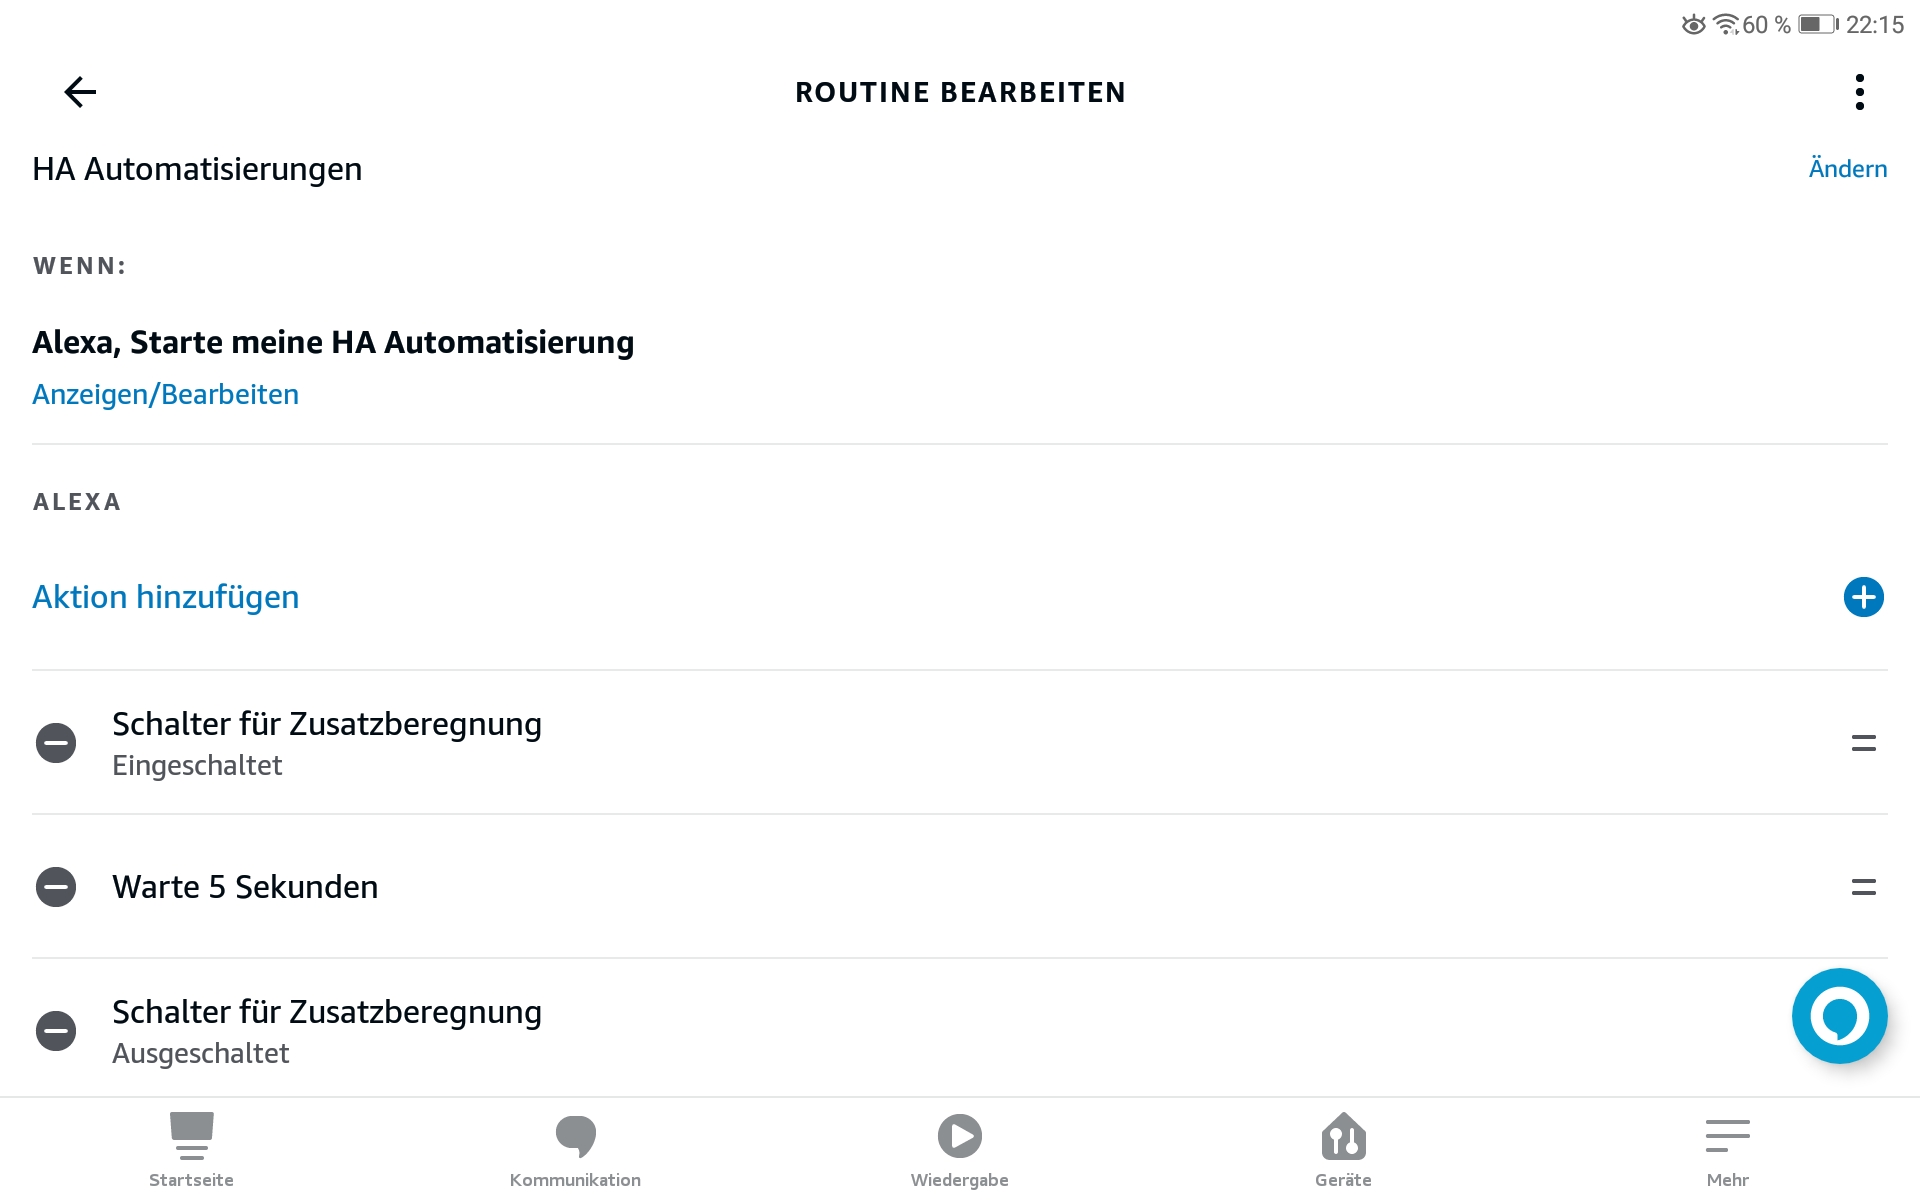Click the Anzeigen/Bearbeiten link
The height and width of the screenshot is (1200, 1920).
pos(165,394)
